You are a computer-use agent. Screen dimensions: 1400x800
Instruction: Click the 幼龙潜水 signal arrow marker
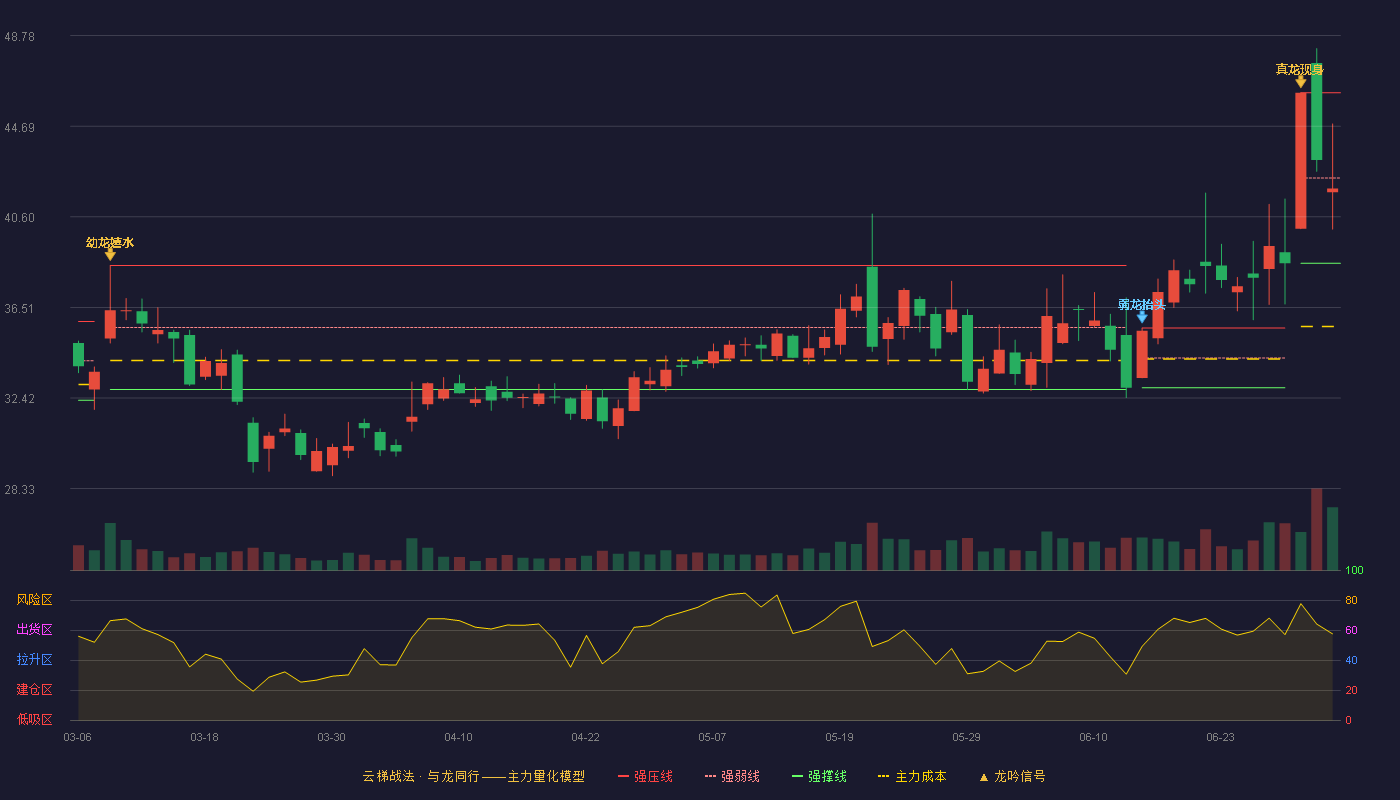click(x=110, y=255)
